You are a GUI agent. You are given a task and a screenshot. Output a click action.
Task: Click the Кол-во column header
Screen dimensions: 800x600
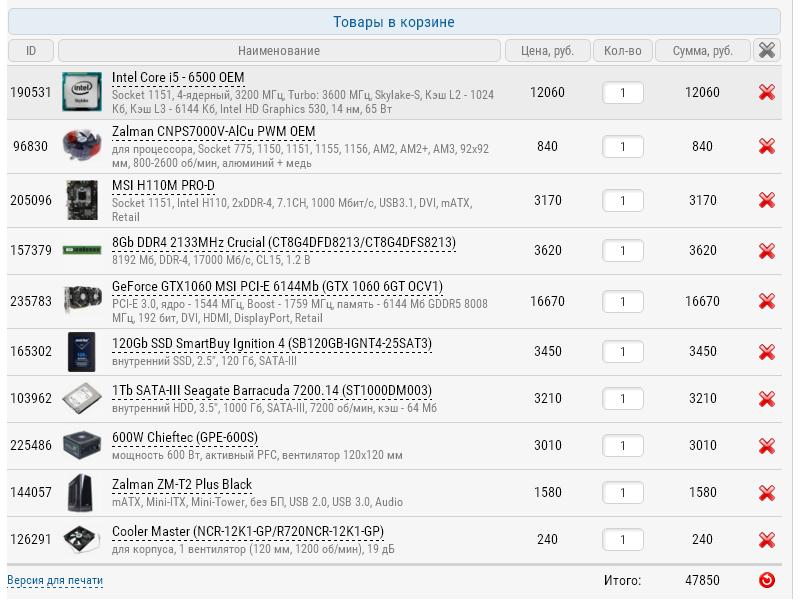coord(622,51)
